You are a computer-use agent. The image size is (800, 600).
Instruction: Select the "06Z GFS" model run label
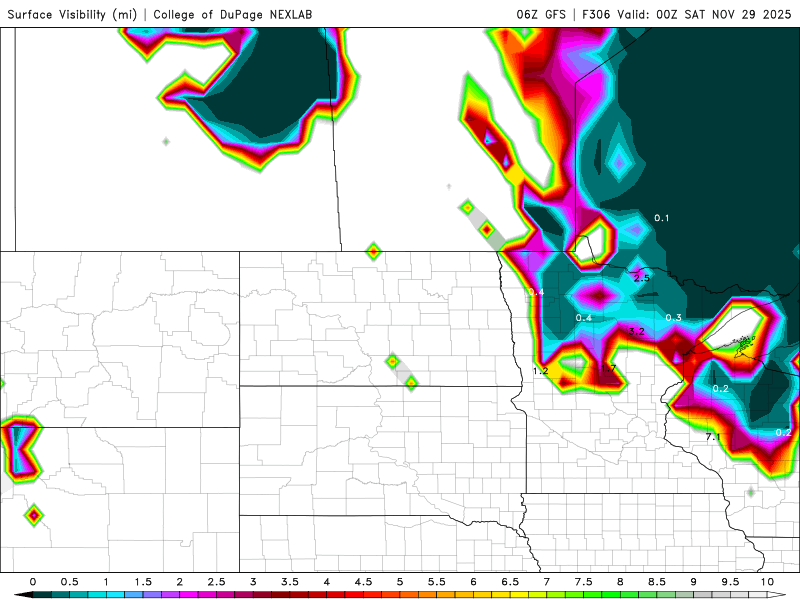pos(541,14)
